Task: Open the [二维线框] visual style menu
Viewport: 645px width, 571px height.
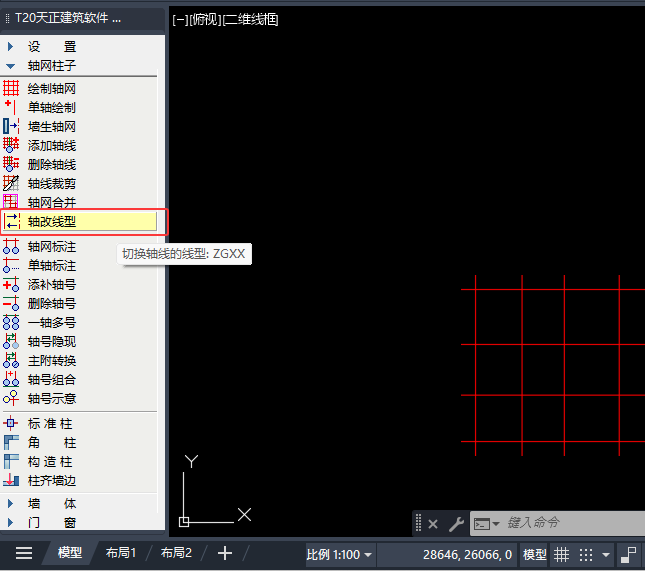Action: [x=251, y=19]
